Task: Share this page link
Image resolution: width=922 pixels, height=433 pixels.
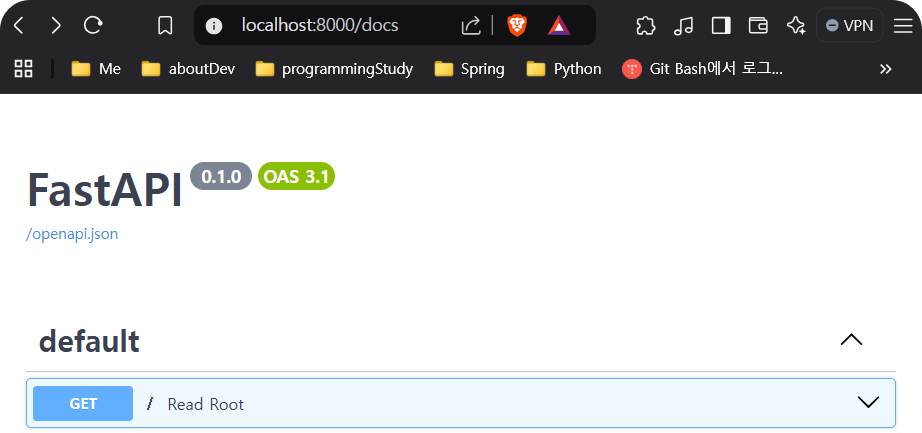Action: [471, 25]
